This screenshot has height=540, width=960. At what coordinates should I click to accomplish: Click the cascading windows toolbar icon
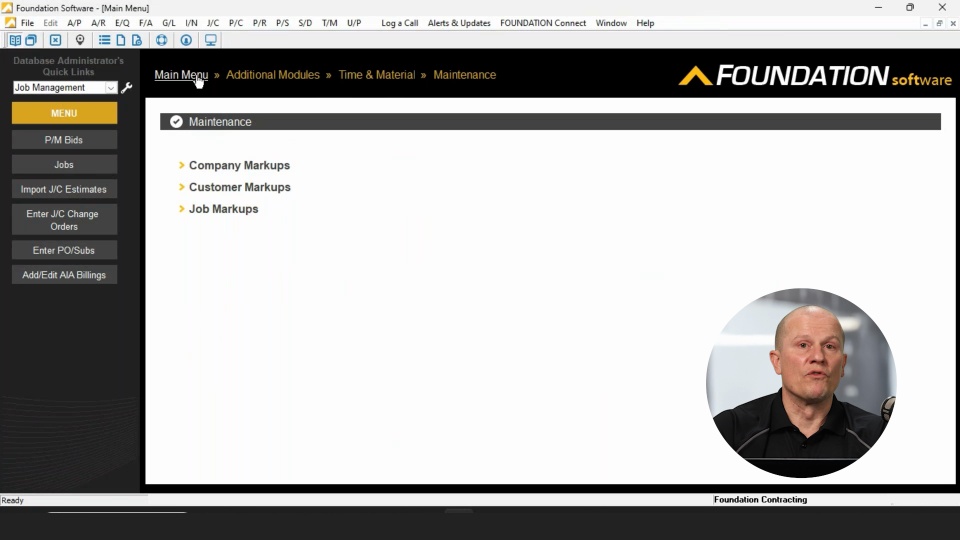(x=31, y=40)
